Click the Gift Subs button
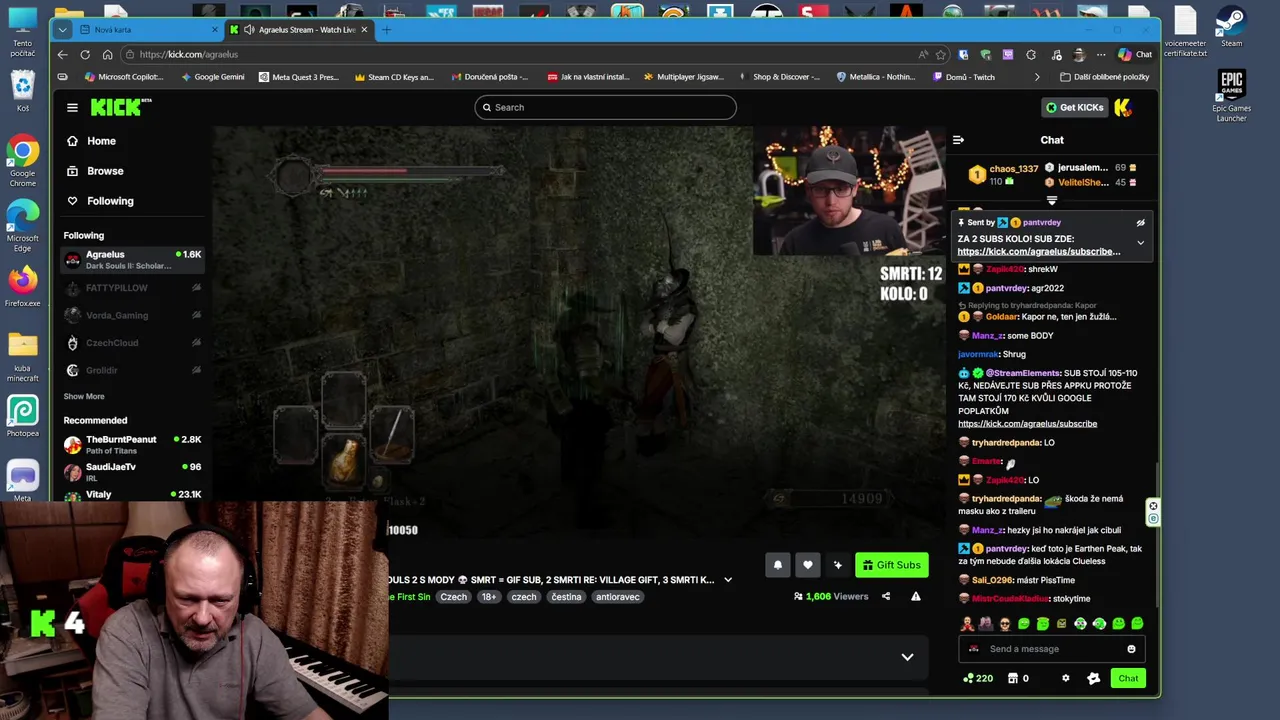 tap(892, 565)
